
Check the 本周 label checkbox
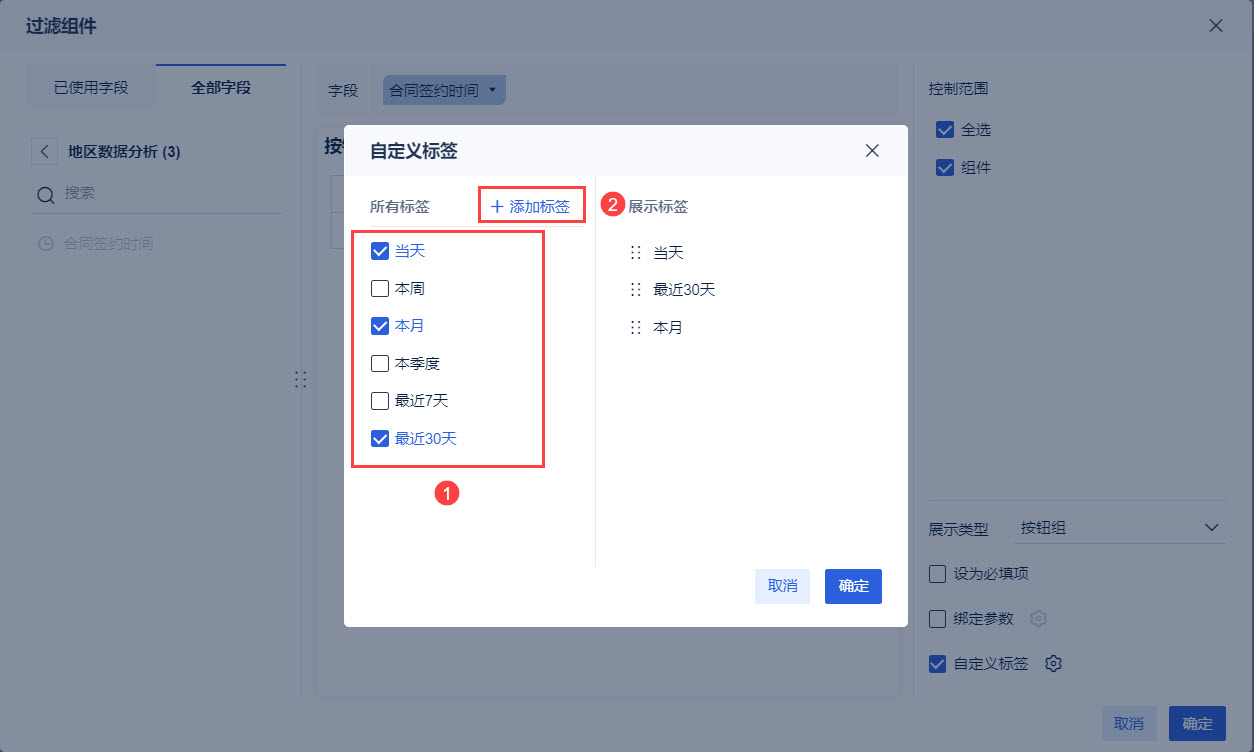click(x=380, y=289)
